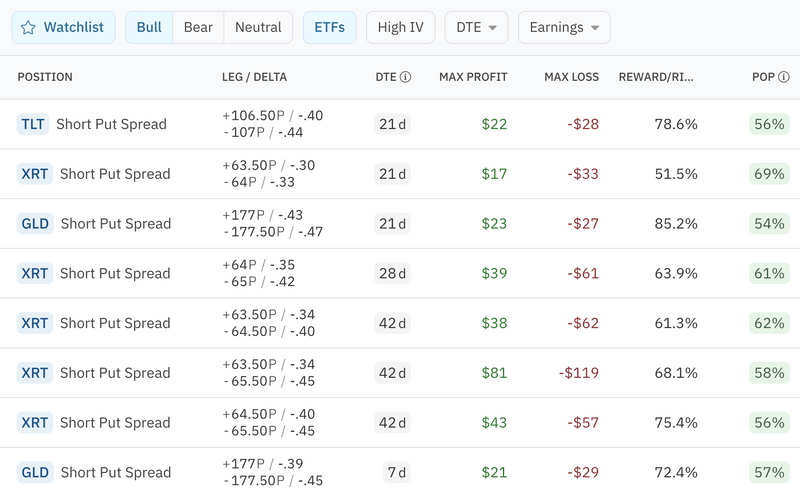Sort by MAX PROFIT column header

pyautogui.click(x=473, y=77)
